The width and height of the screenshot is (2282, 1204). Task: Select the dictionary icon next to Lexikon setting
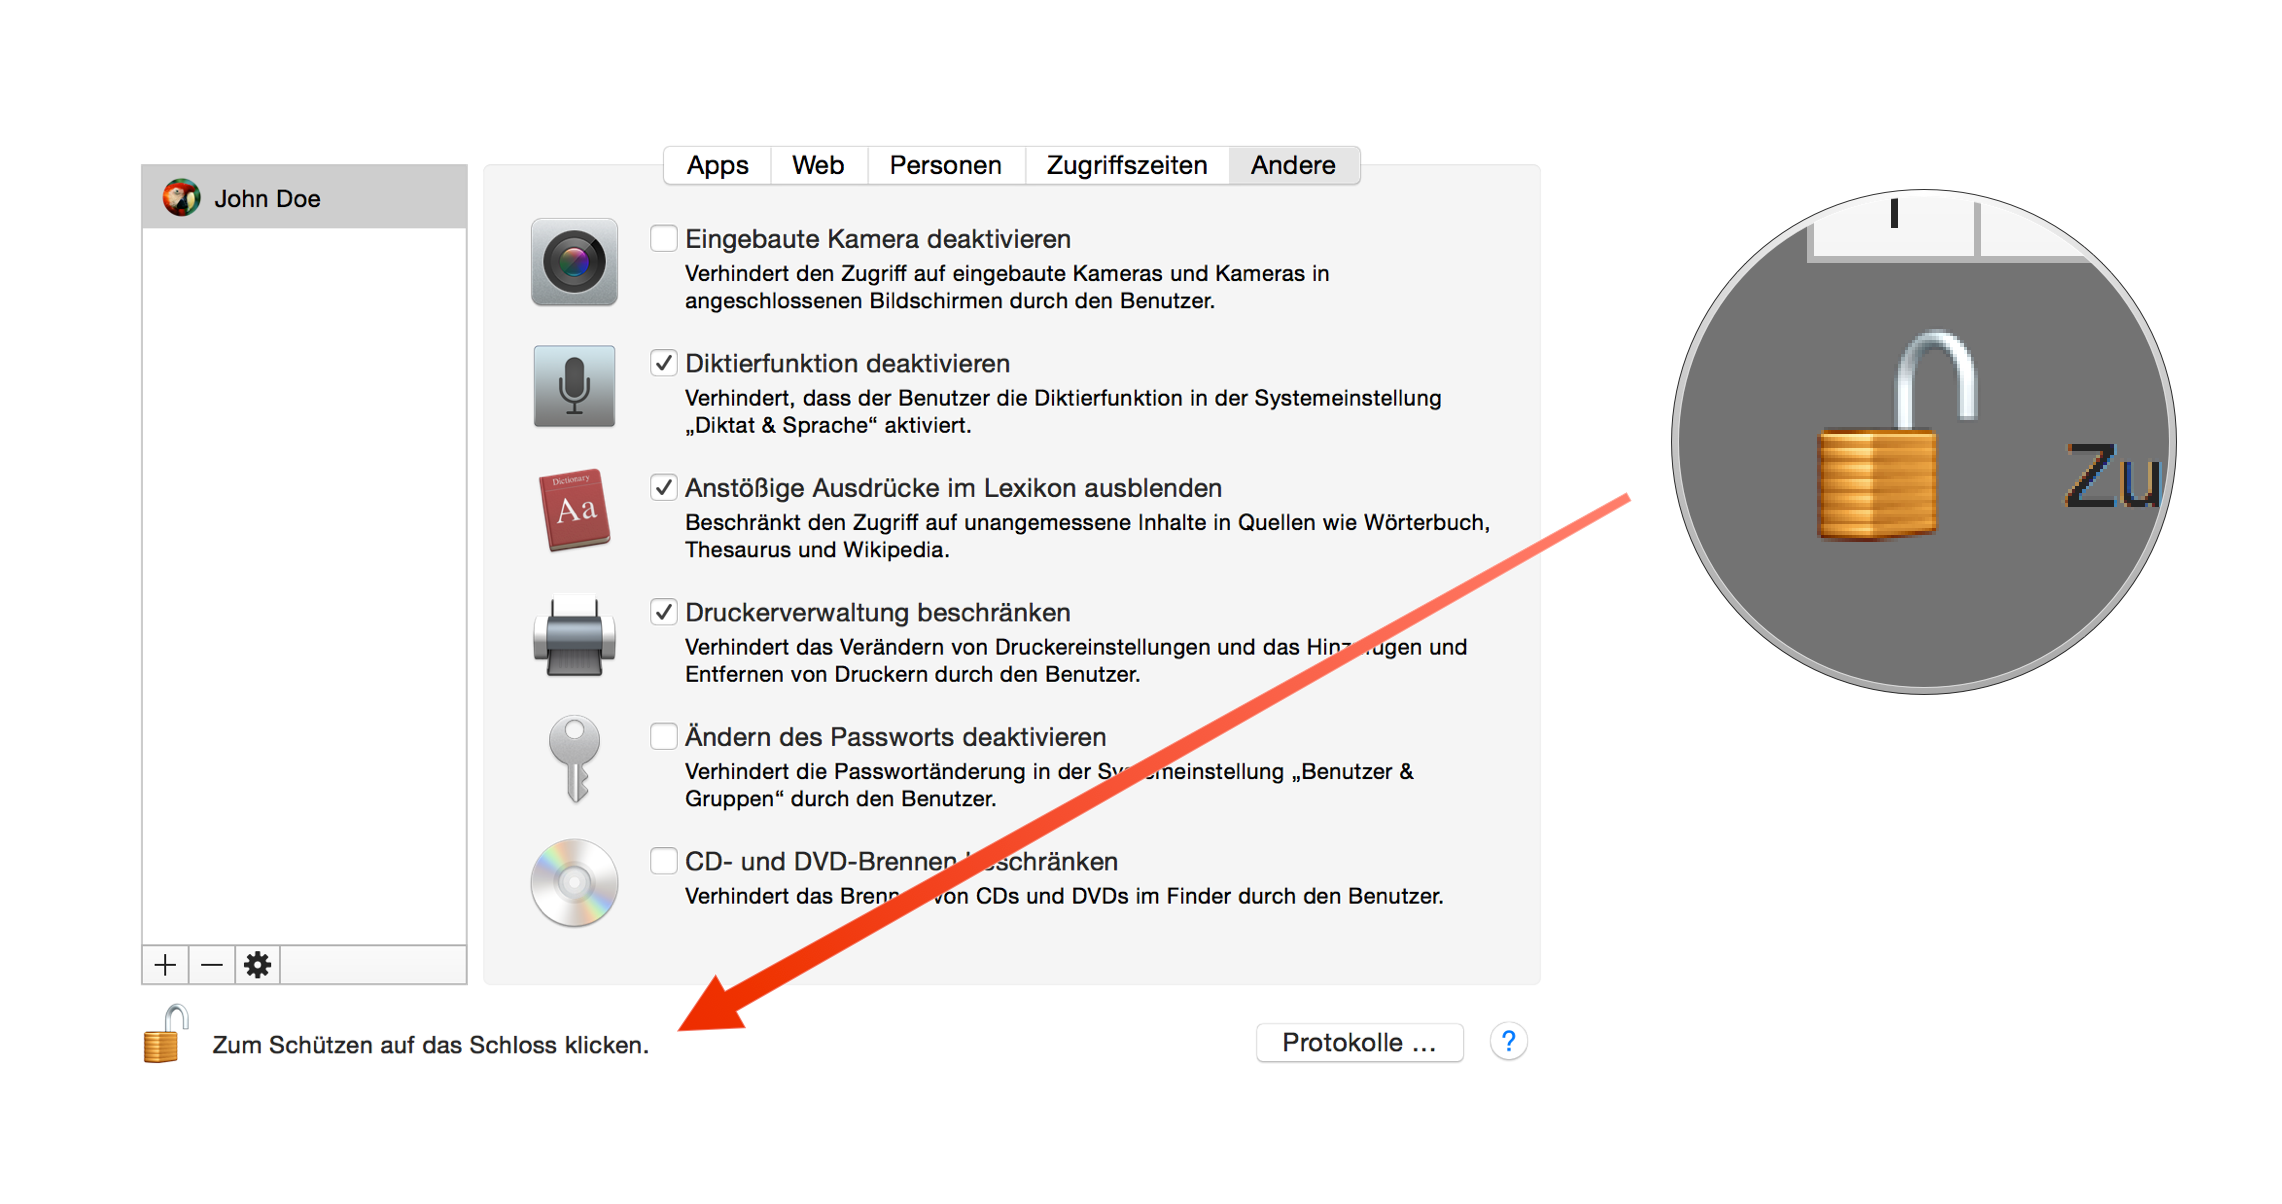pyautogui.click(x=573, y=512)
